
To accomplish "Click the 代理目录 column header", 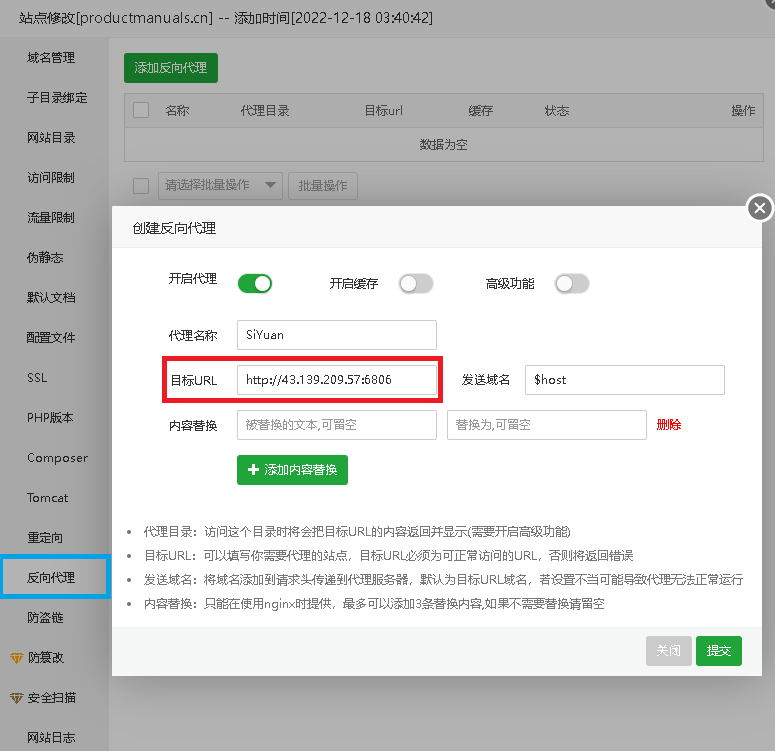I will 265,111.
